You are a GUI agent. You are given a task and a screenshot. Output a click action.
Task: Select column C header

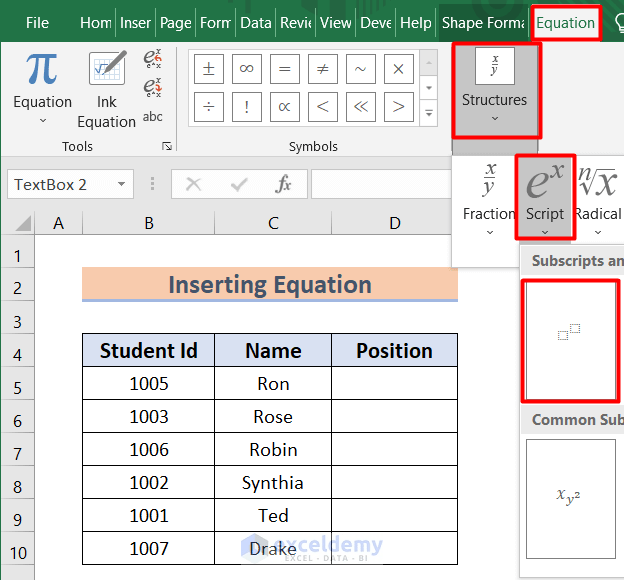tap(273, 223)
